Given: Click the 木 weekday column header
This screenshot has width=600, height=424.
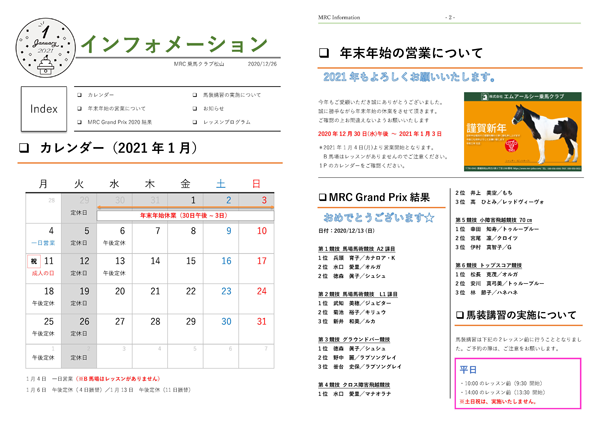Looking at the screenshot, I should pyautogui.click(x=150, y=184).
